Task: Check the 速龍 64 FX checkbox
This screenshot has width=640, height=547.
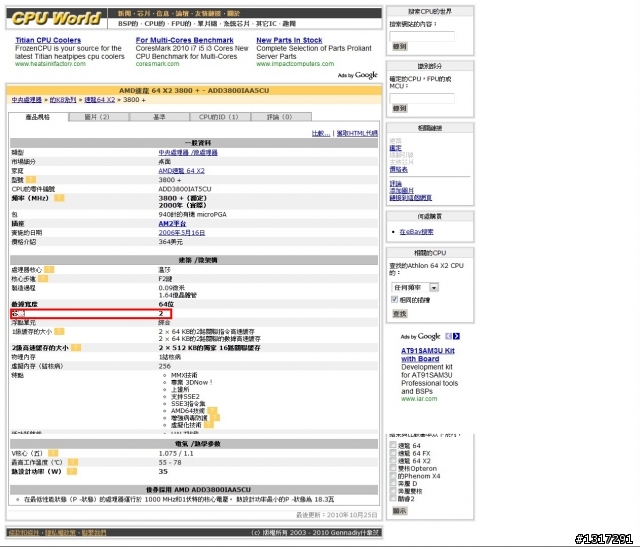Action: (x=393, y=453)
